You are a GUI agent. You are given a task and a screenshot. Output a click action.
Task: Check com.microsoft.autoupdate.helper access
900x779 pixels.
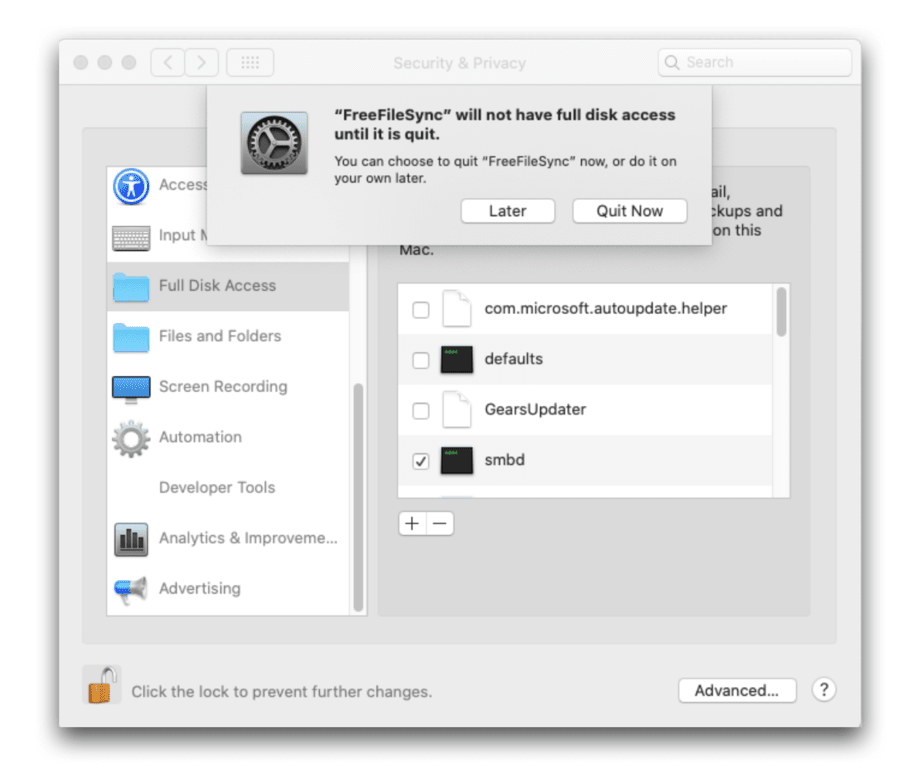421,311
